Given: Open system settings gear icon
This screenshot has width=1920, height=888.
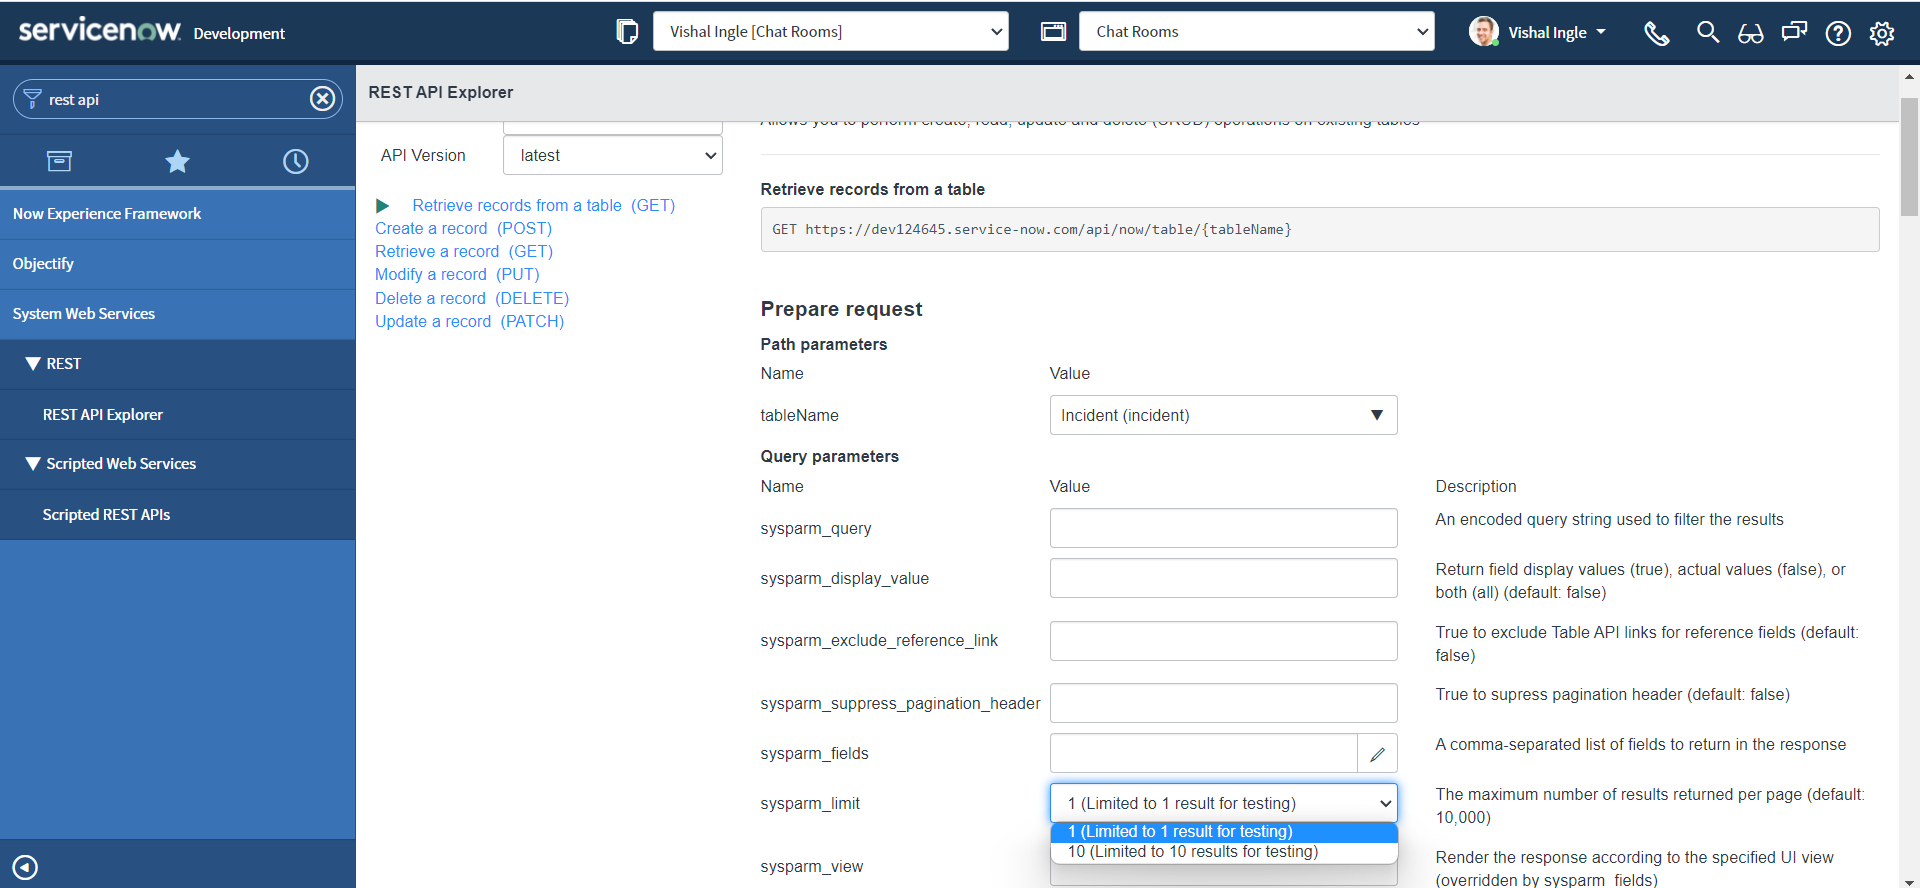Looking at the screenshot, I should [x=1882, y=33].
